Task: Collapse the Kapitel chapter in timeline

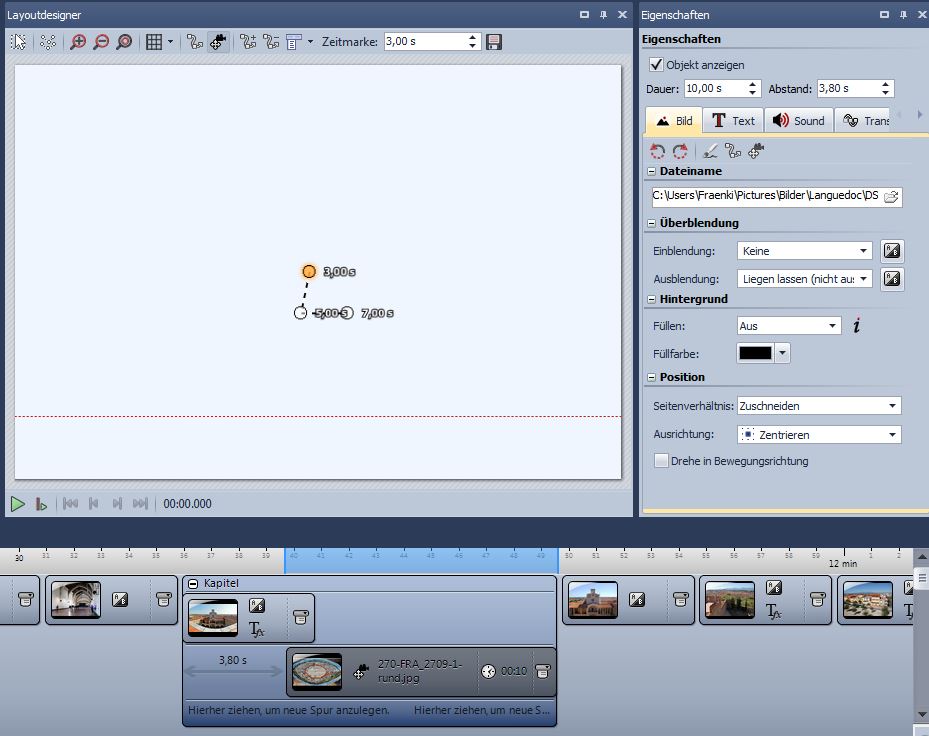Action: click(193, 583)
